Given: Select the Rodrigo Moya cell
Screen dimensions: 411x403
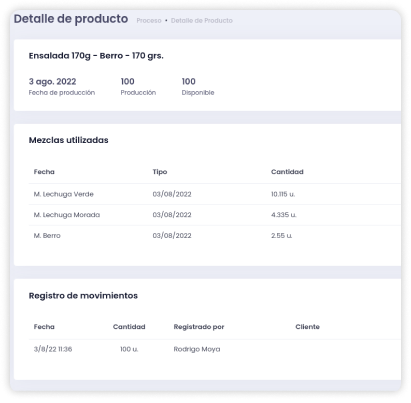Looking at the screenshot, I should [x=197, y=349].
